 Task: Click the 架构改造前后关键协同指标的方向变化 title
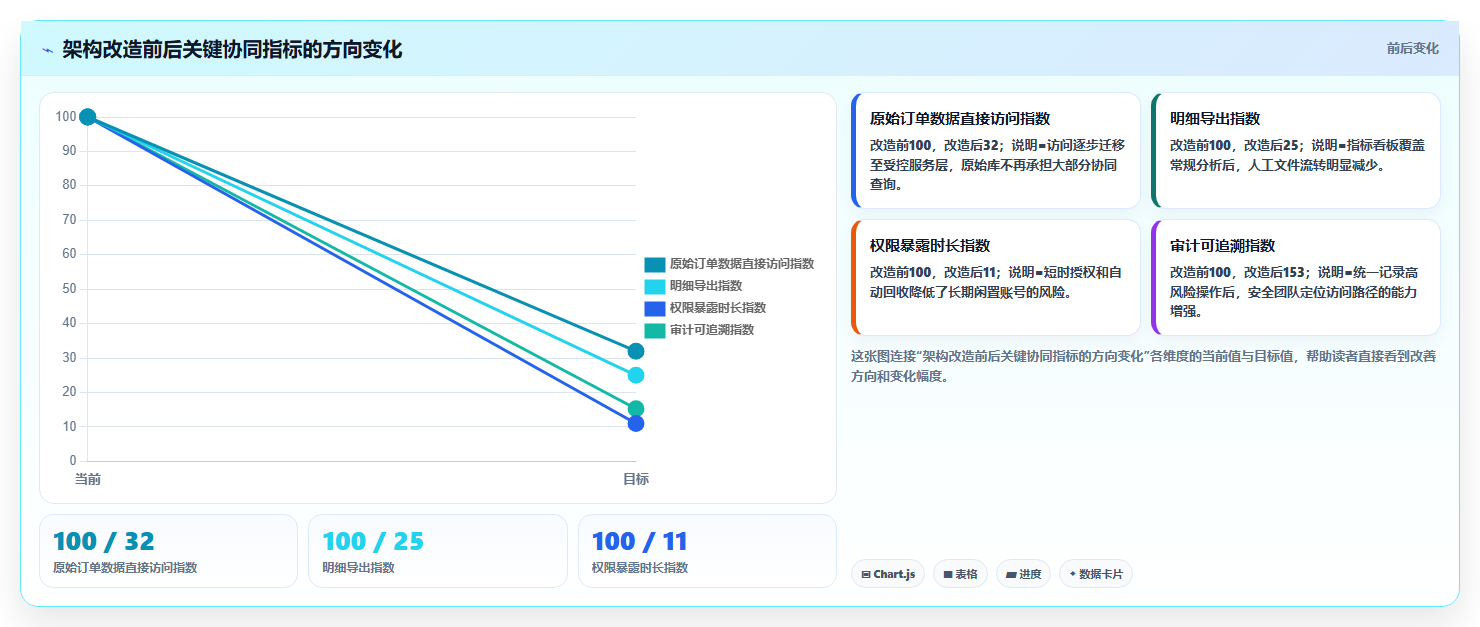click(x=232, y=49)
